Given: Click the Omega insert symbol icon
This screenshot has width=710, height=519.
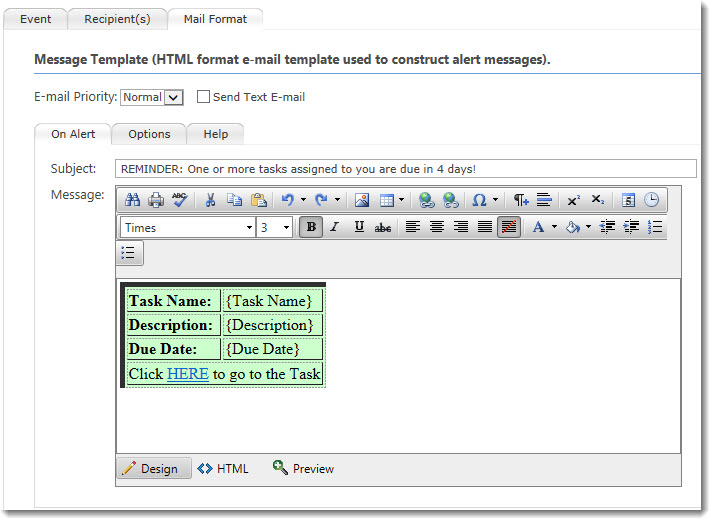Looking at the screenshot, I should 479,200.
